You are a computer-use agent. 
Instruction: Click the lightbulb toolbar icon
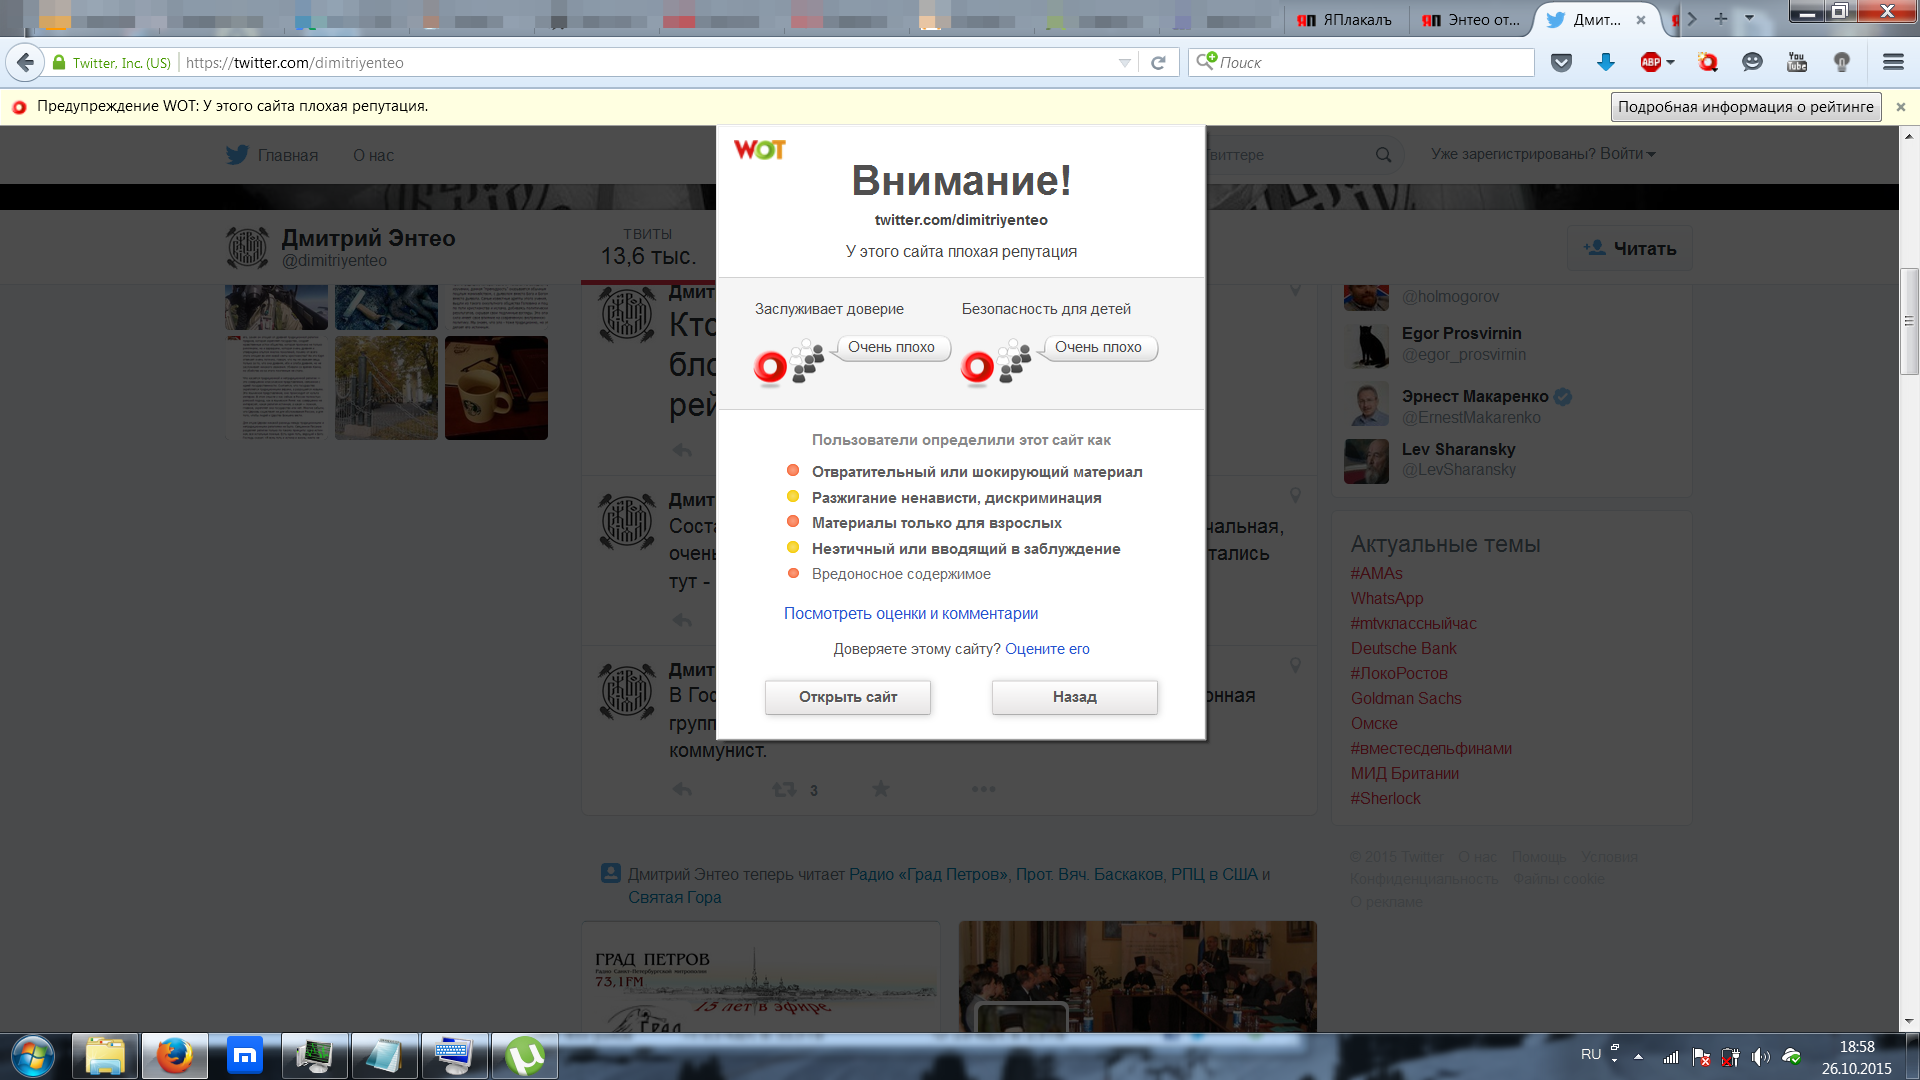tap(1842, 63)
